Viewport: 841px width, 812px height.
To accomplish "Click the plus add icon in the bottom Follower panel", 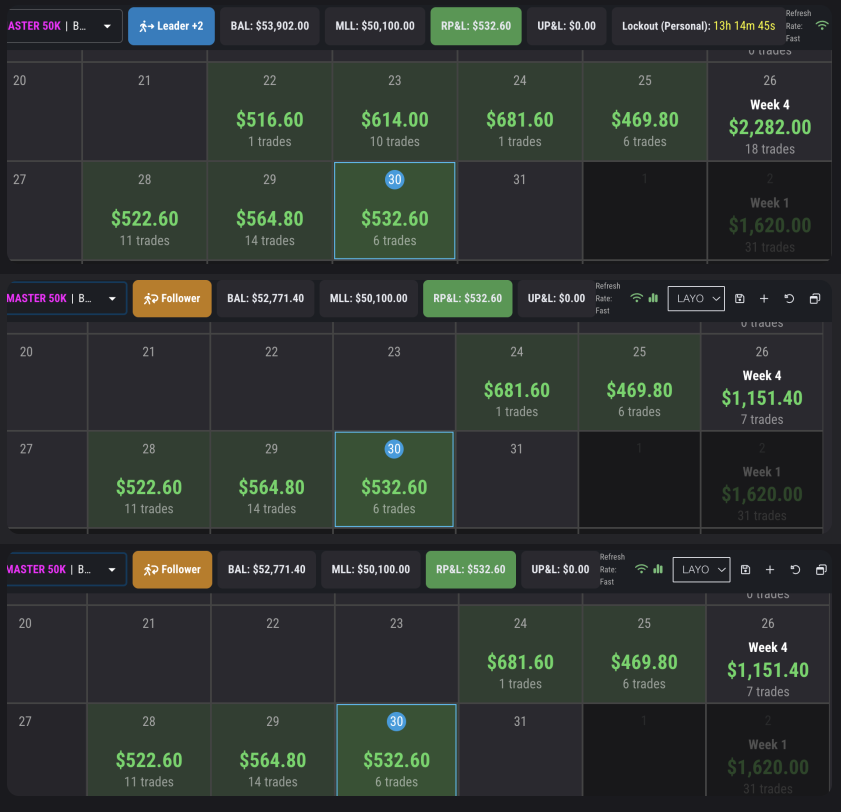I will [x=770, y=570].
